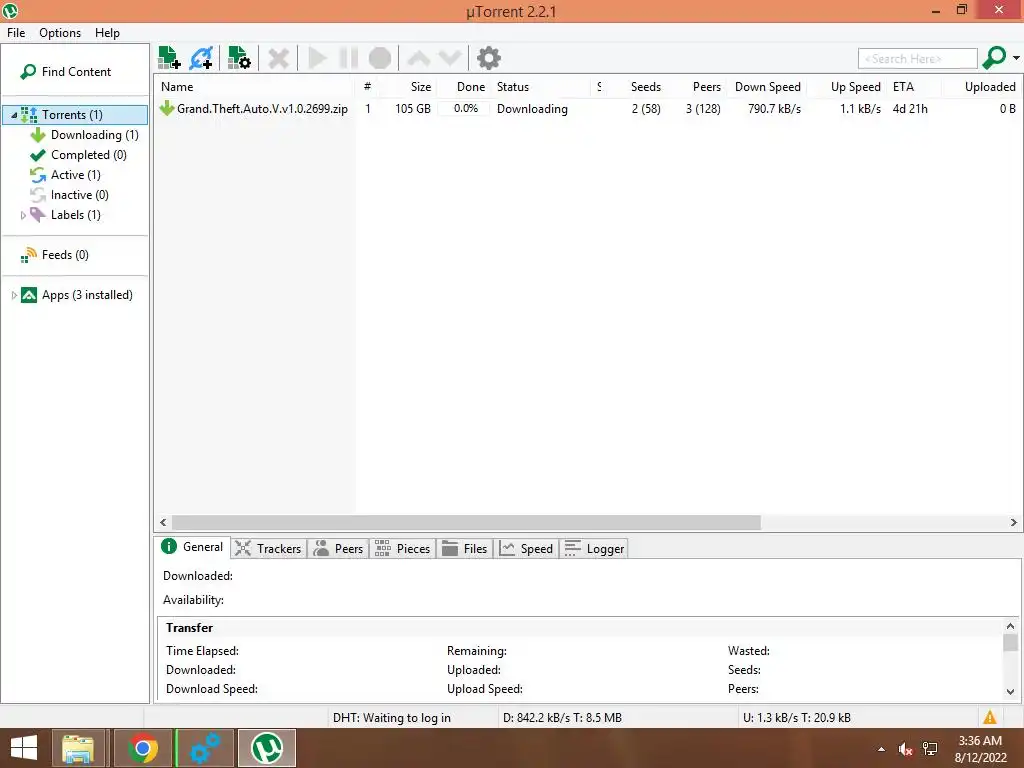Expand the Labels tree node
1024x768 pixels.
[23, 216]
